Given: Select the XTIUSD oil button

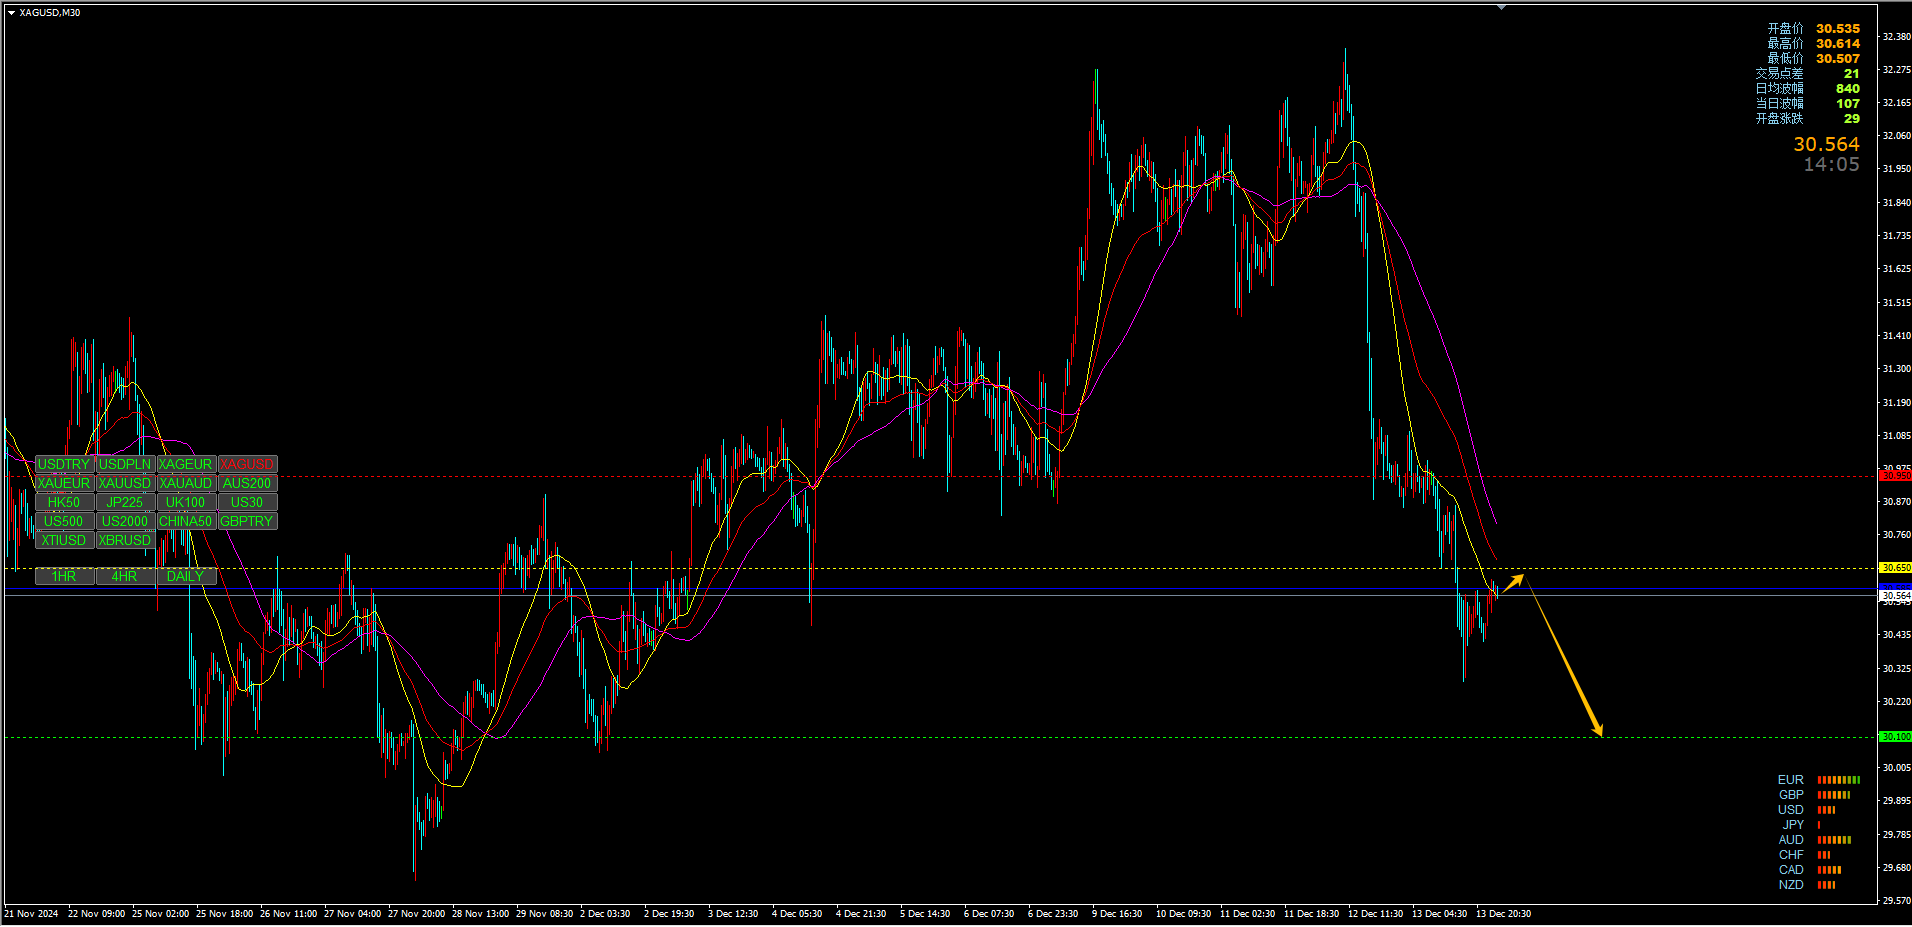Looking at the screenshot, I should pos(64,540).
